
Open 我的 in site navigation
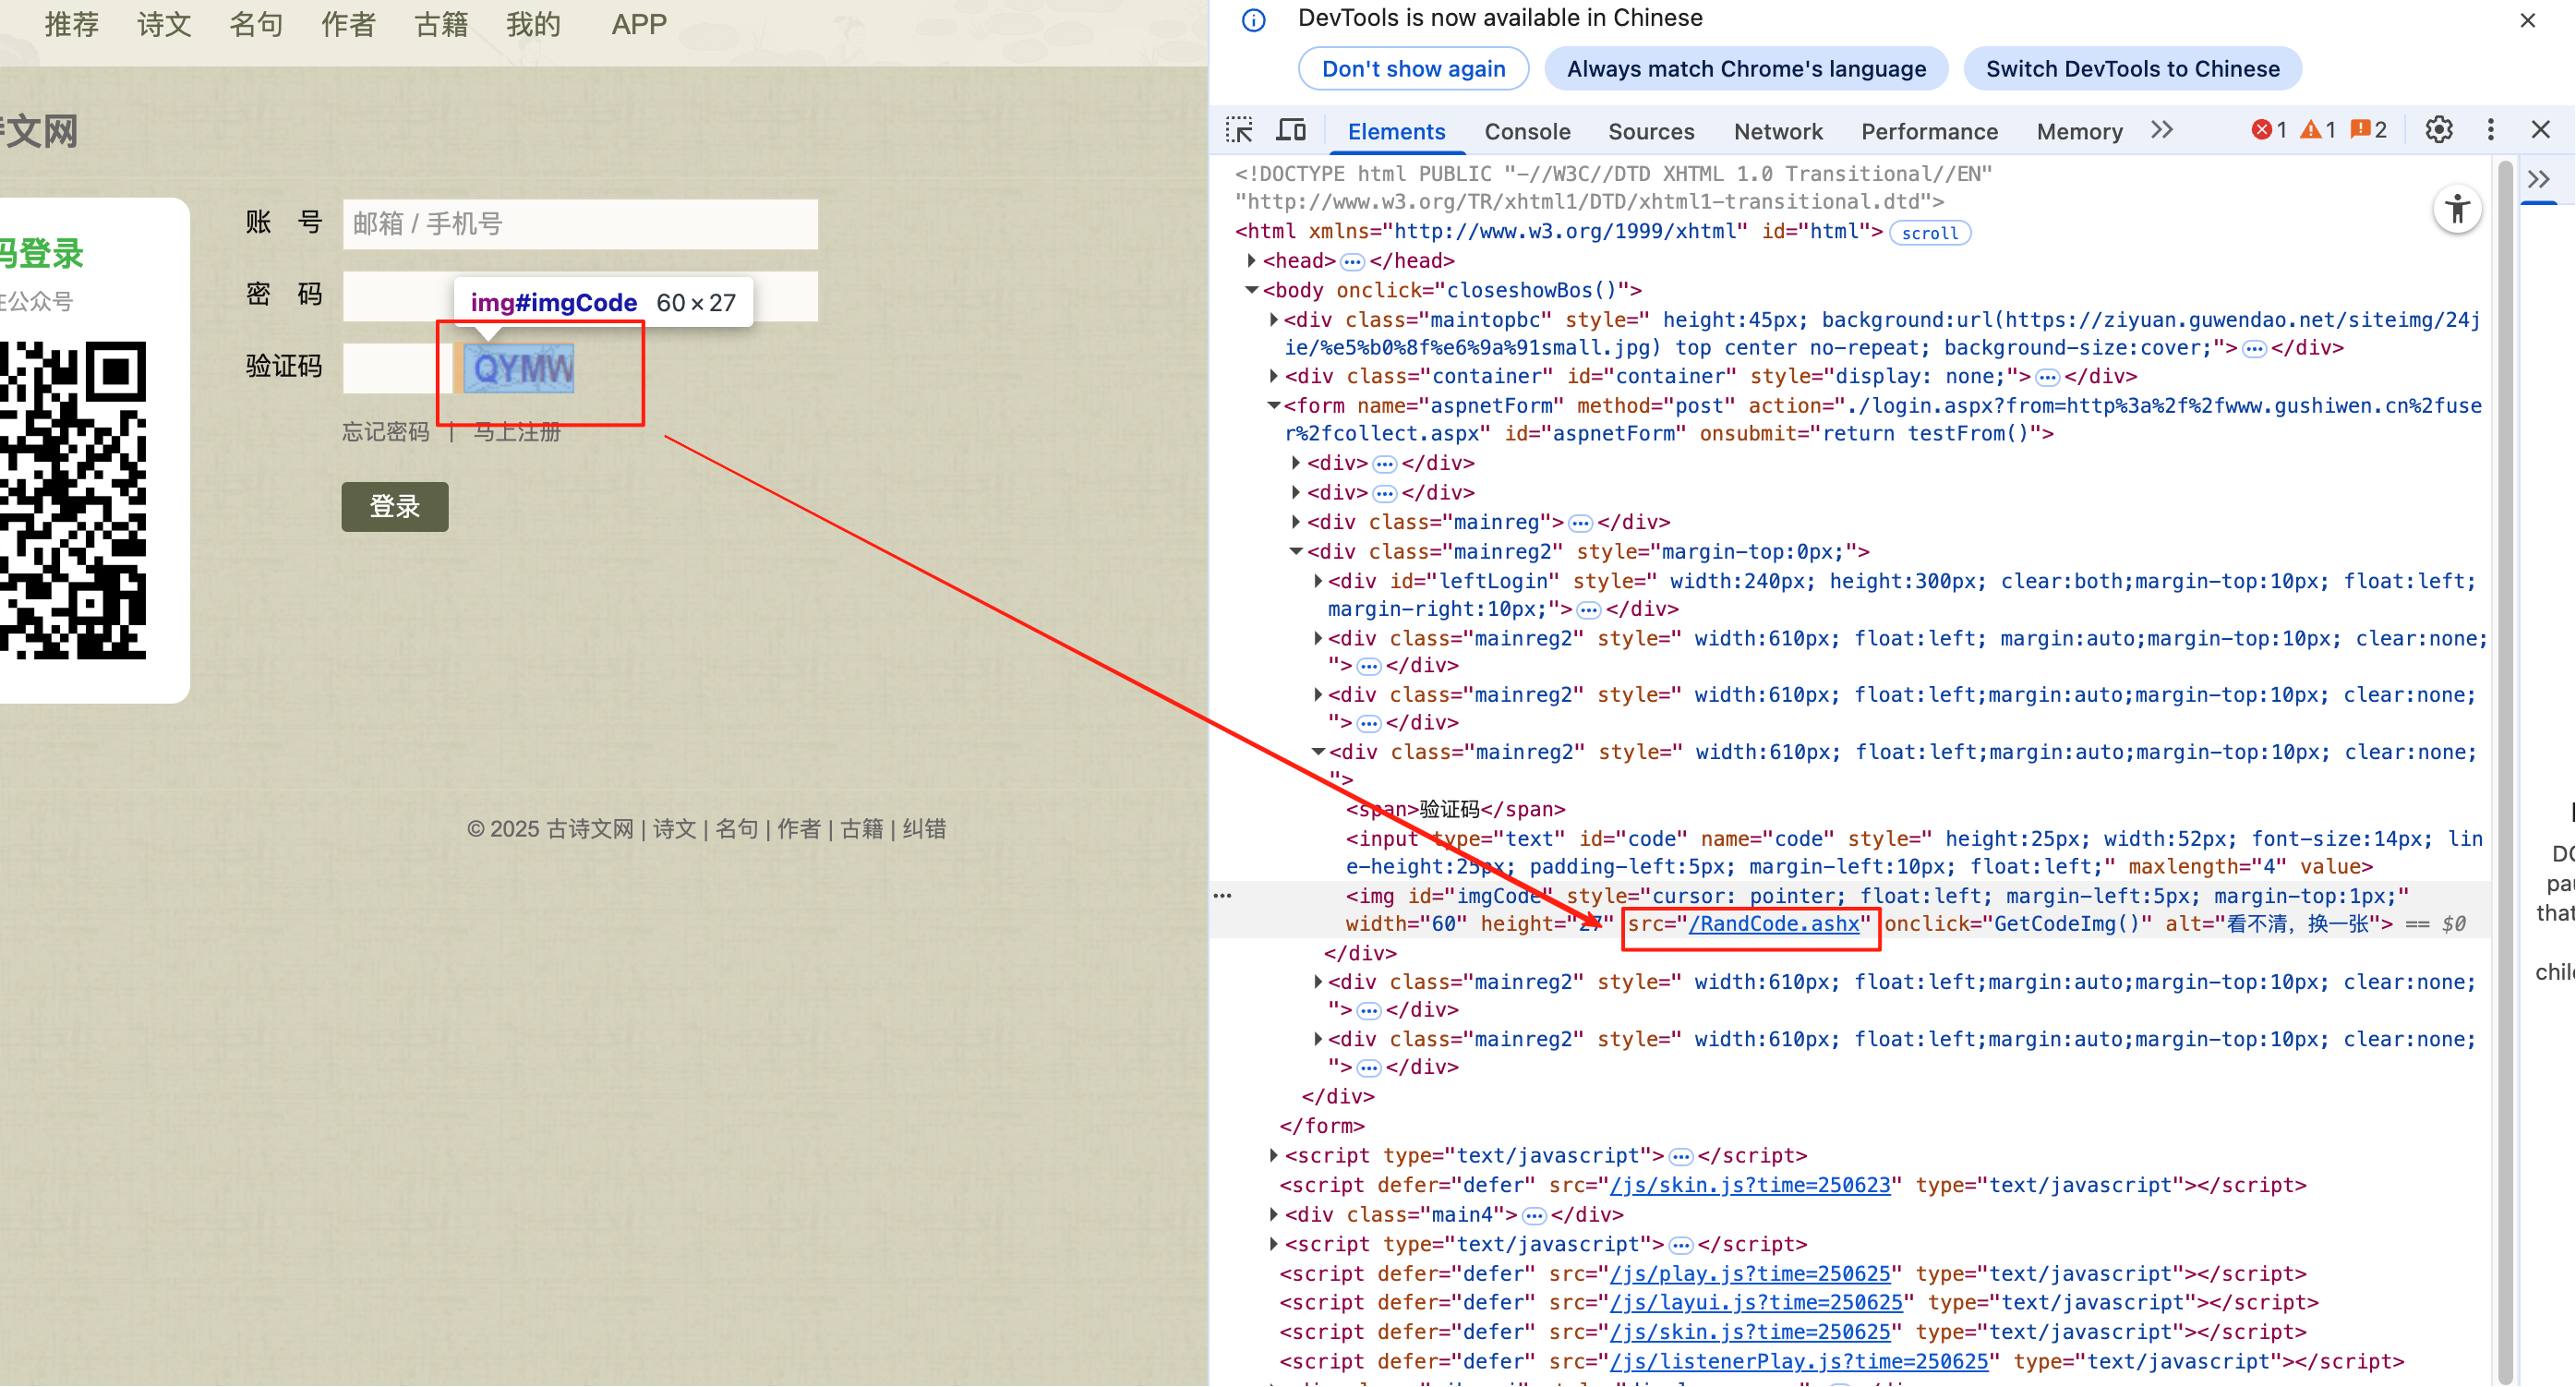[x=533, y=24]
